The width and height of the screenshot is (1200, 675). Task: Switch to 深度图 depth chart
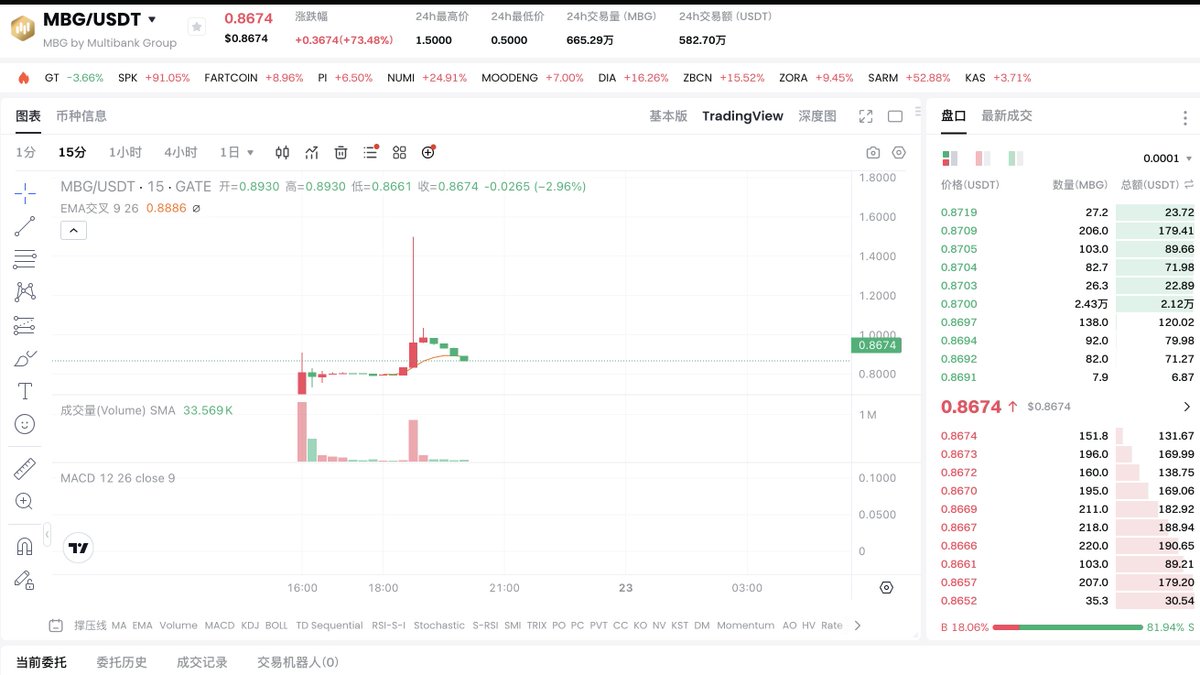coord(817,116)
